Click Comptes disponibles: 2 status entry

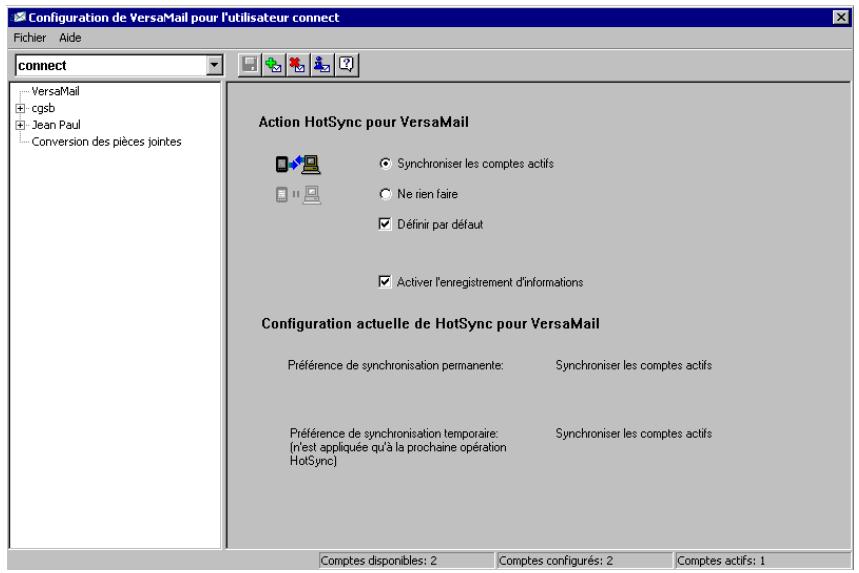click(406, 561)
